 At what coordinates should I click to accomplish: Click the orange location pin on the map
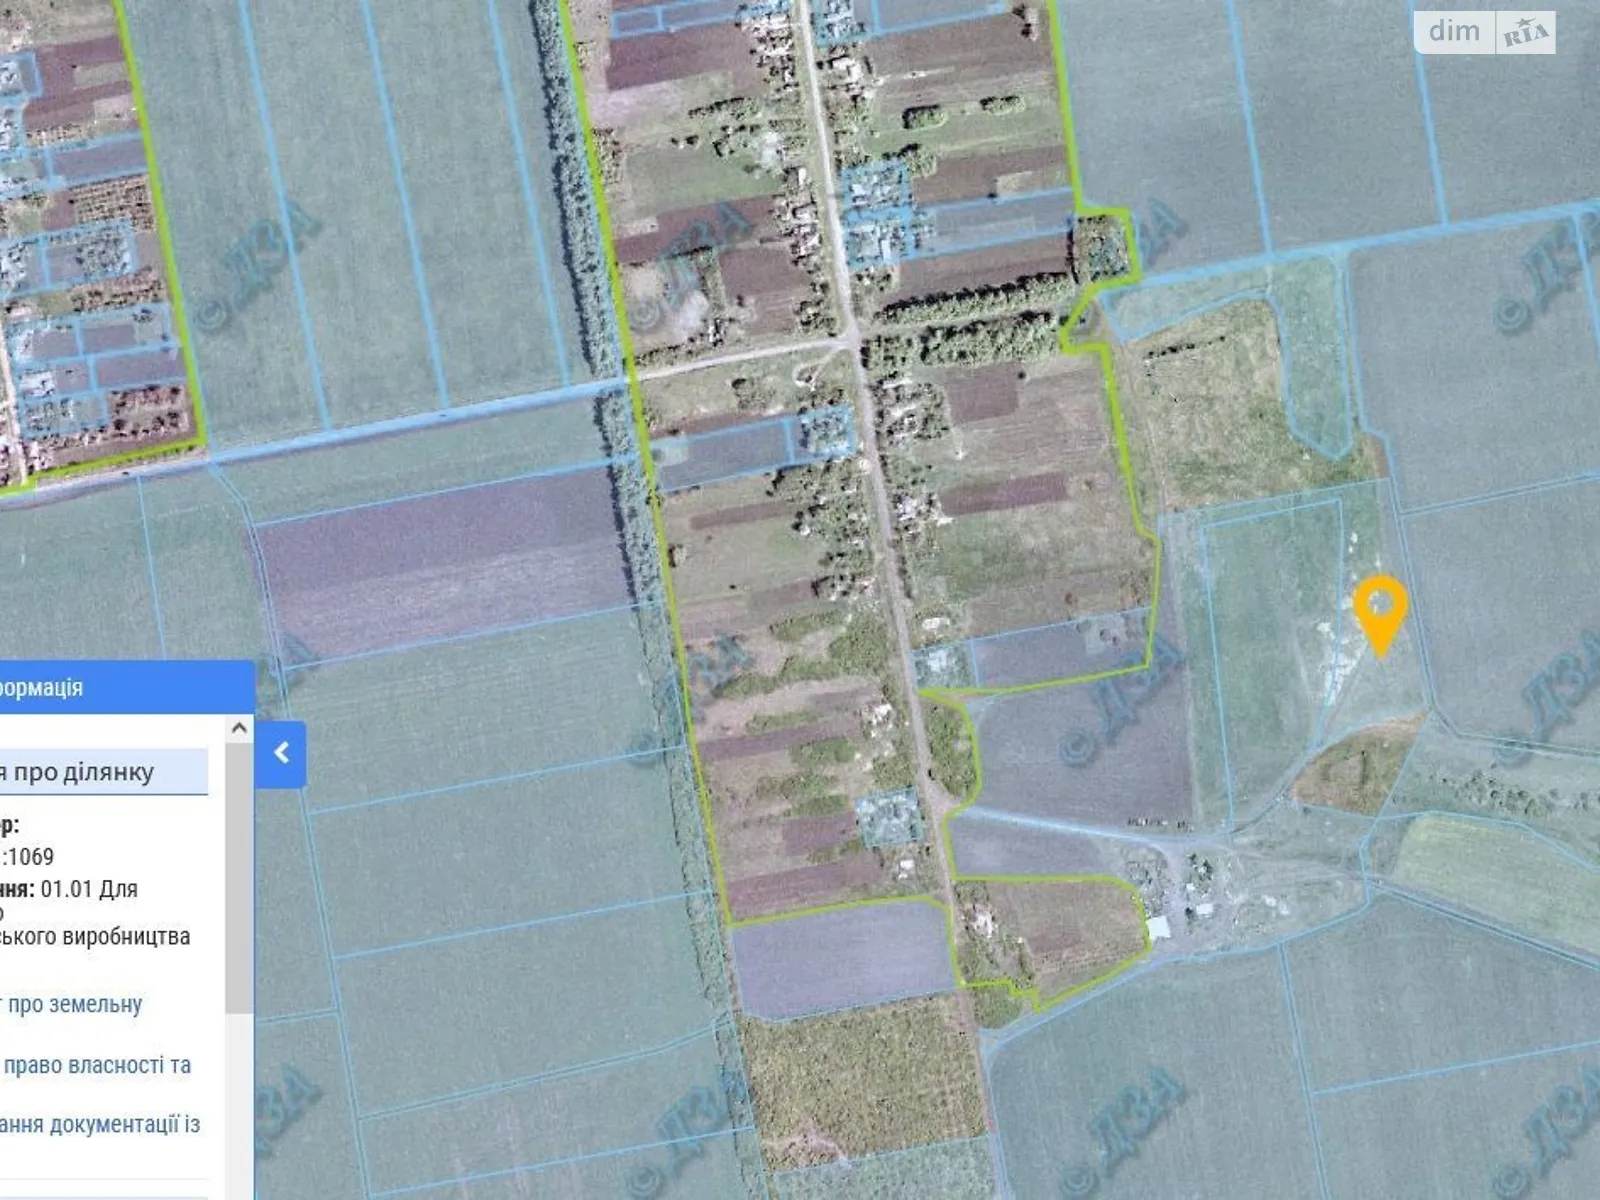pyautogui.click(x=1380, y=609)
